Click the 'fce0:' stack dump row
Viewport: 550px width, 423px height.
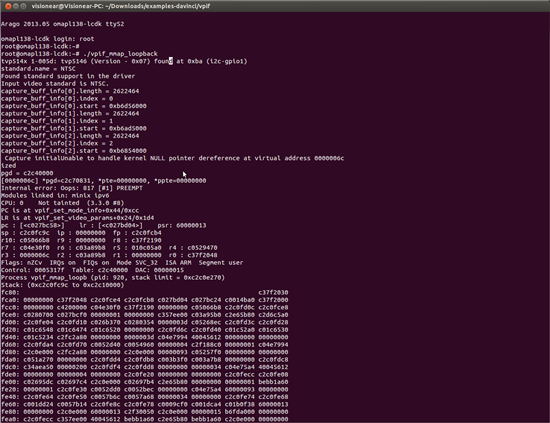145,315
